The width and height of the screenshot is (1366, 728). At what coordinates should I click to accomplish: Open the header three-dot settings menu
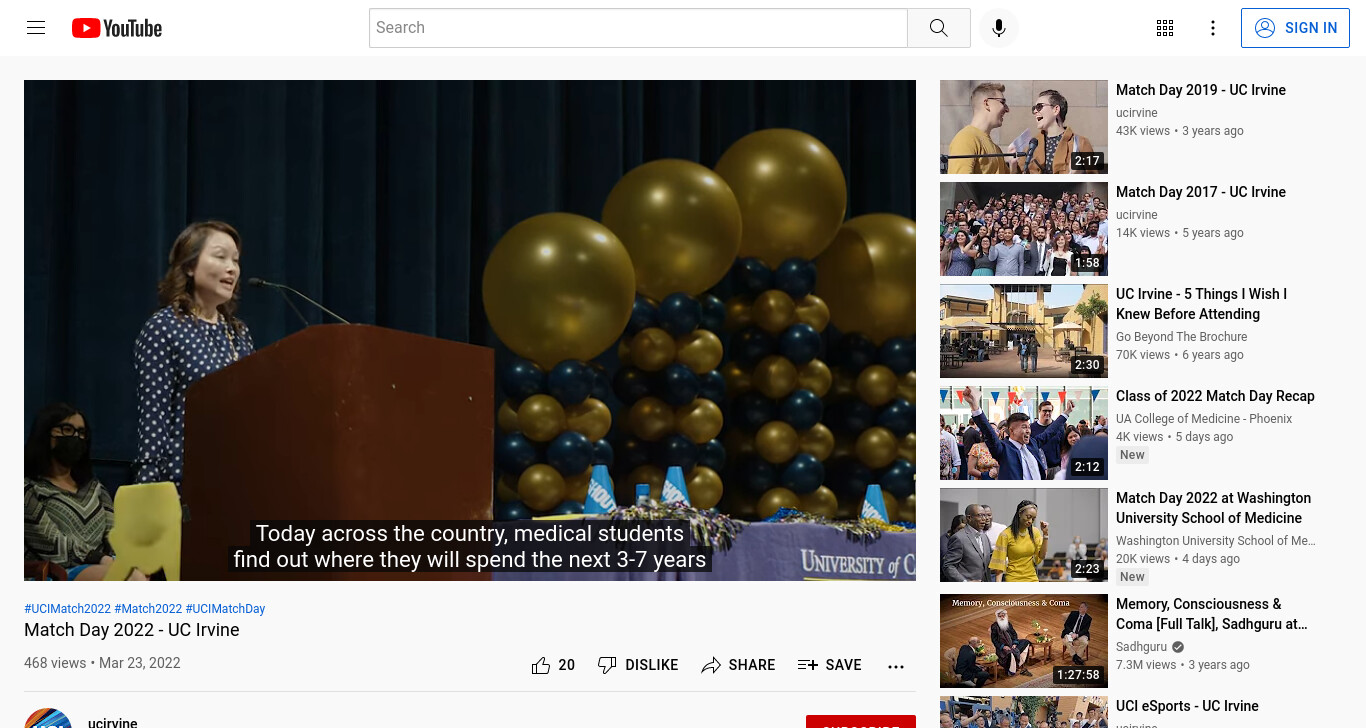[x=1212, y=28]
